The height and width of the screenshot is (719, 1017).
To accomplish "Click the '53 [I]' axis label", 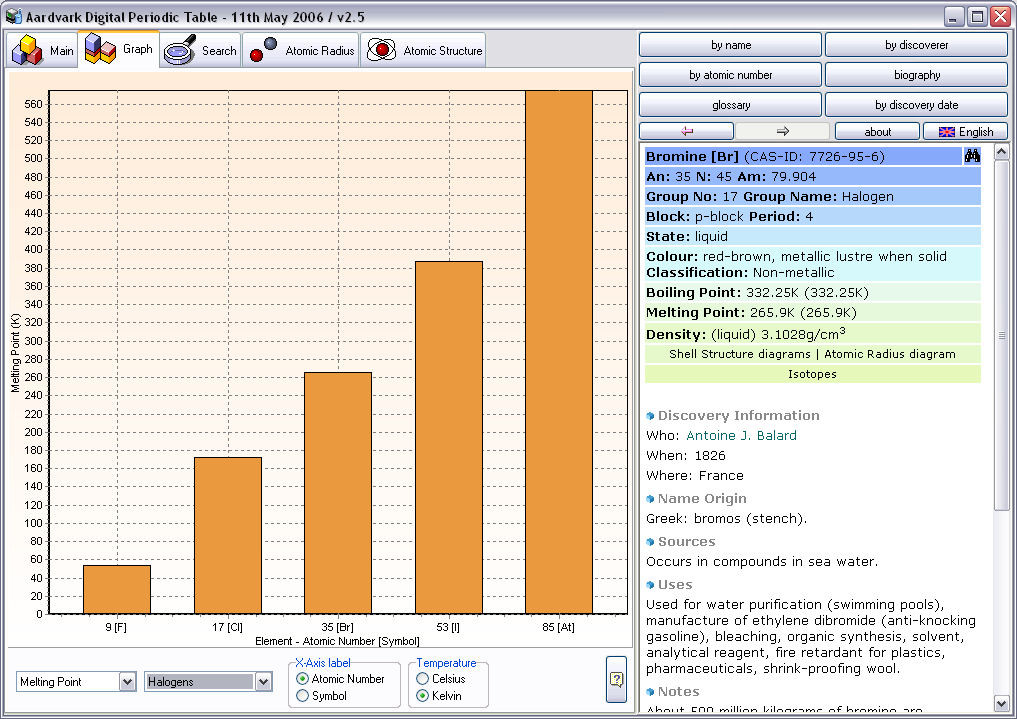I will pos(448,627).
